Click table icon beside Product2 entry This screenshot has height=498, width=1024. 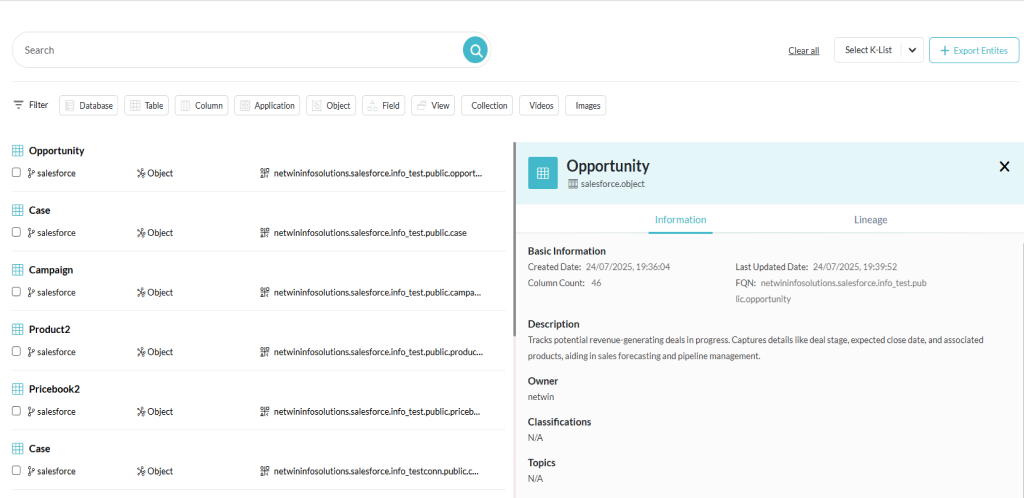coord(17,330)
